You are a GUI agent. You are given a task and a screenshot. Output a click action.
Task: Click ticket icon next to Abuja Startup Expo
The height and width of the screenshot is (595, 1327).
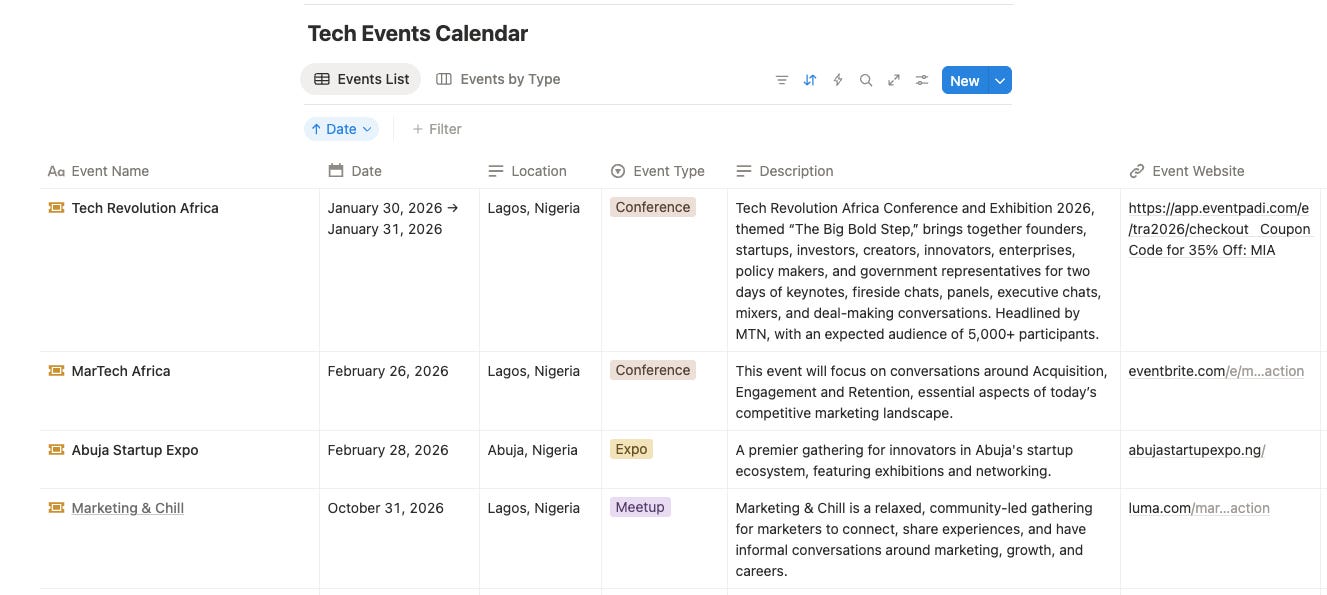(x=56, y=450)
